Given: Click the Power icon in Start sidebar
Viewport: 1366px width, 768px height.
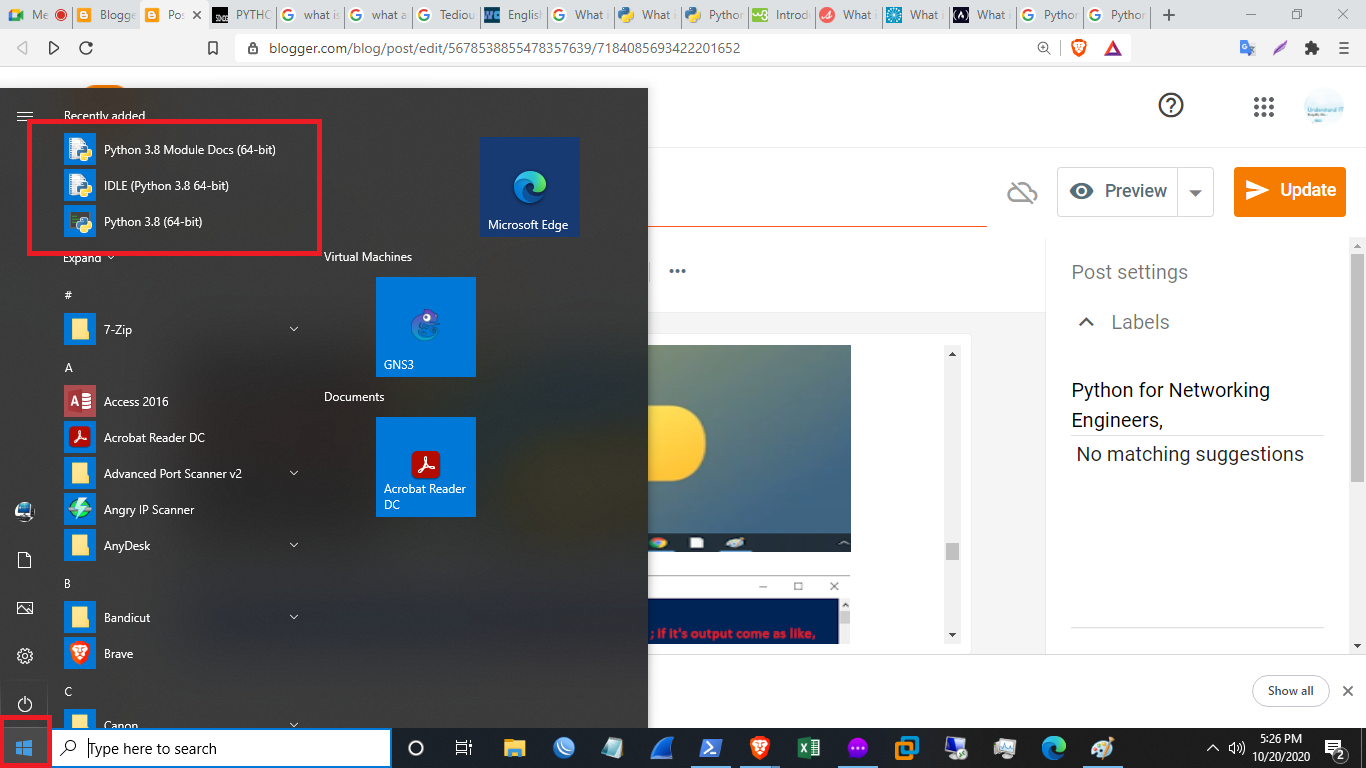Looking at the screenshot, I should pos(25,705).
